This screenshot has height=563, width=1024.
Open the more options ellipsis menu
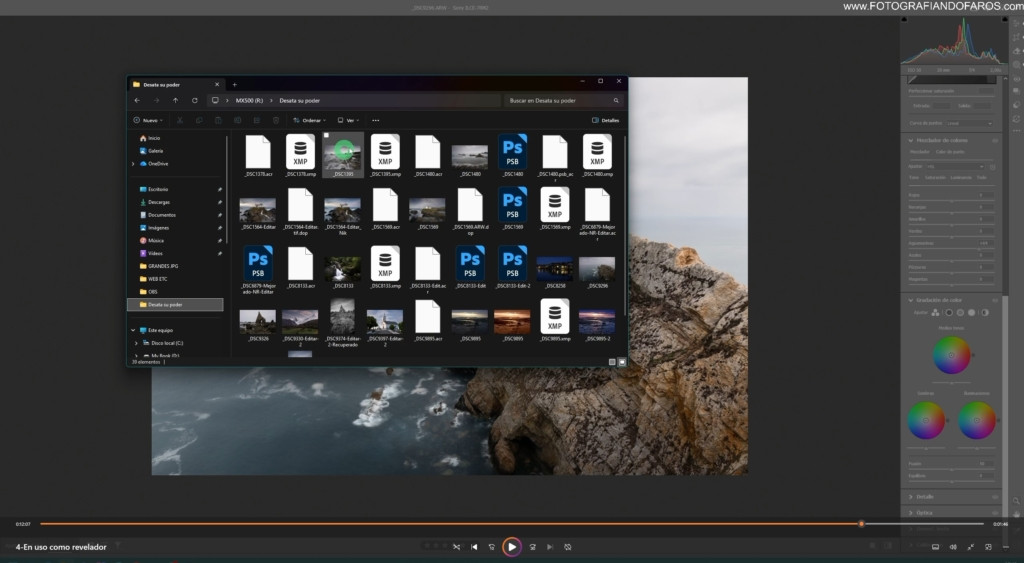pyautogui.click(x=376, y=120)
